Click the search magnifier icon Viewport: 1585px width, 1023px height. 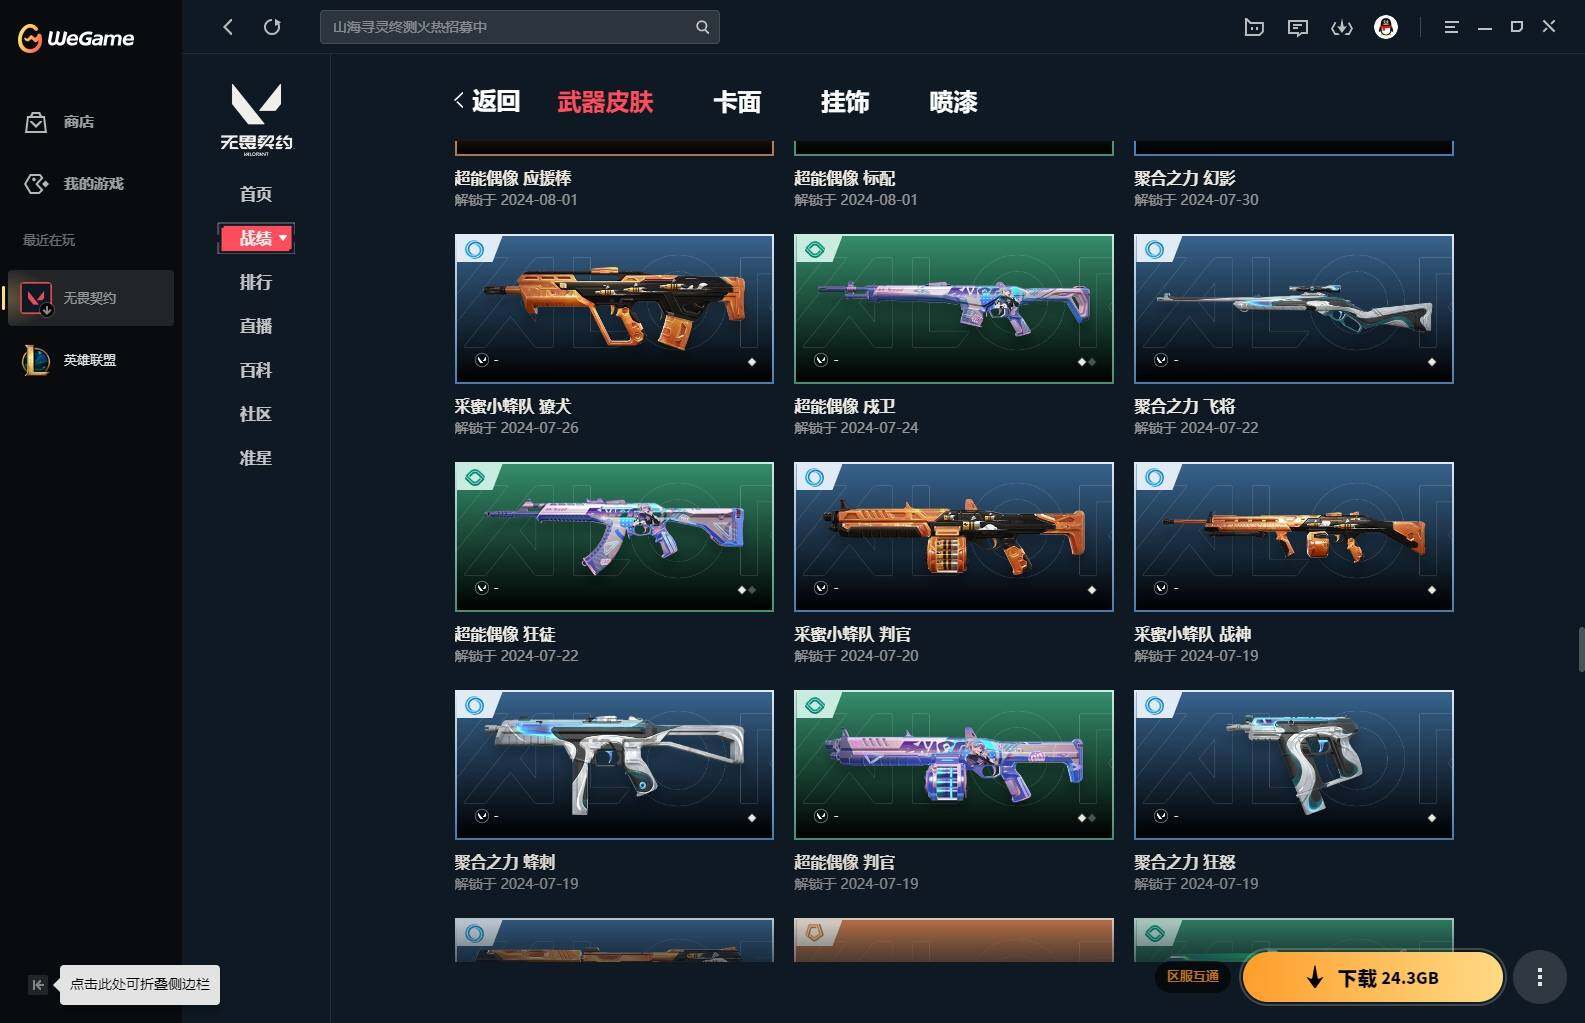click(x=702, y=27)
